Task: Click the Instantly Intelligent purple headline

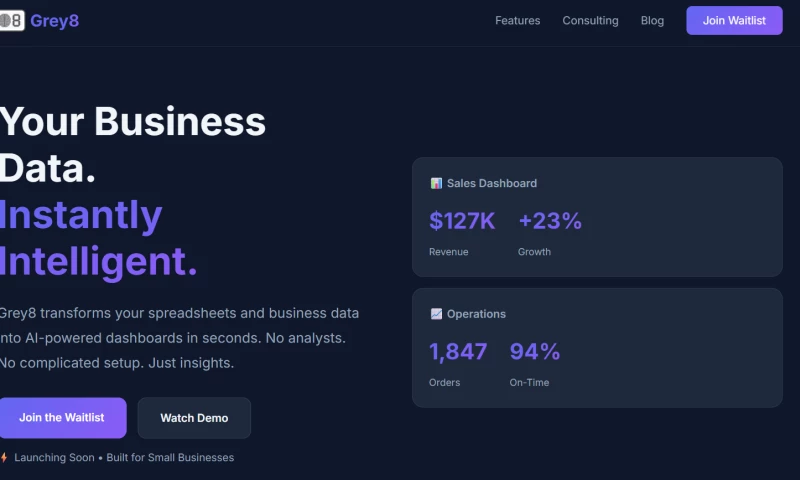Action: pyautogui.click(x=98, y=238)
